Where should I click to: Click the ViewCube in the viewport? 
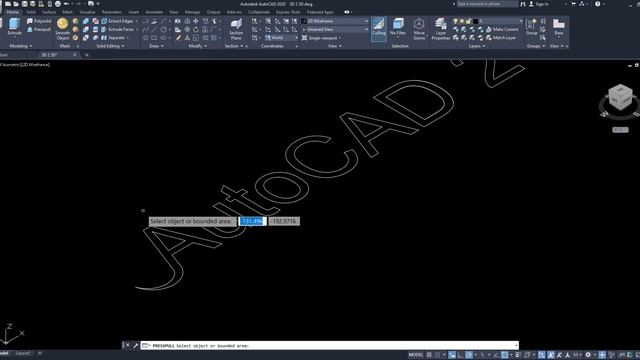[x=620, y=97]
